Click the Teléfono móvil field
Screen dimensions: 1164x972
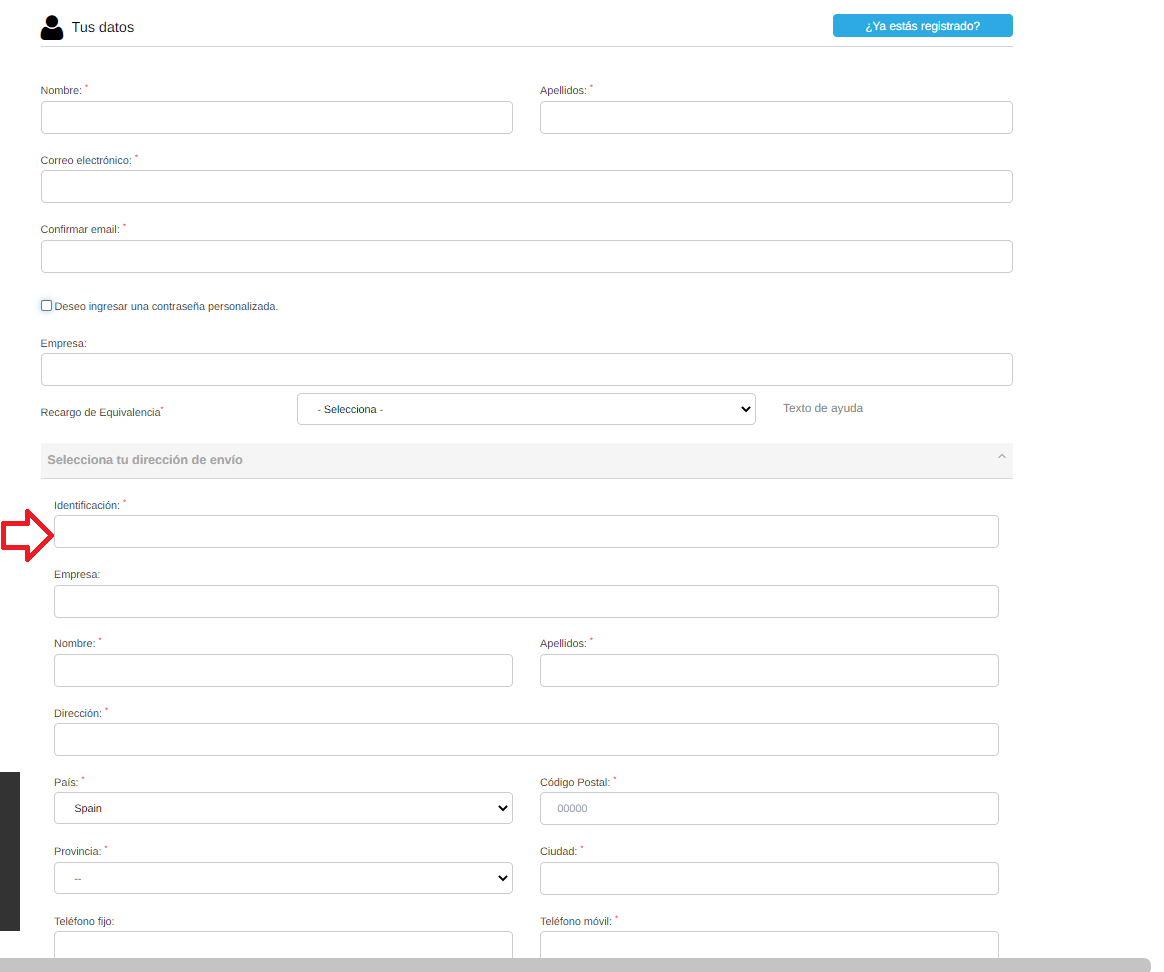(769, 945)
